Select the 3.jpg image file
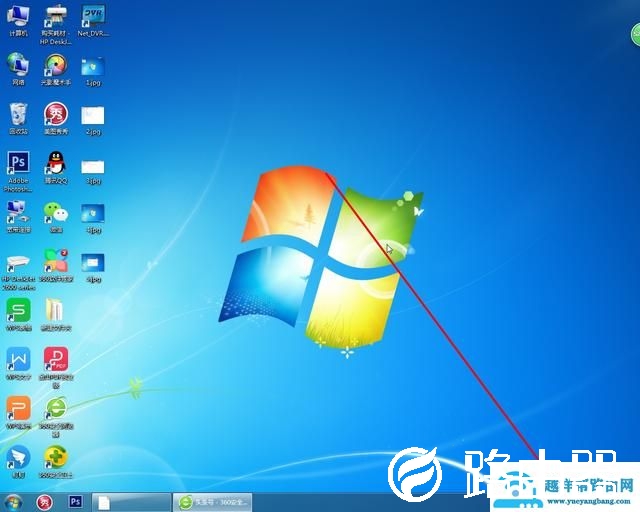The image size is (640, 512). point(93,171)
